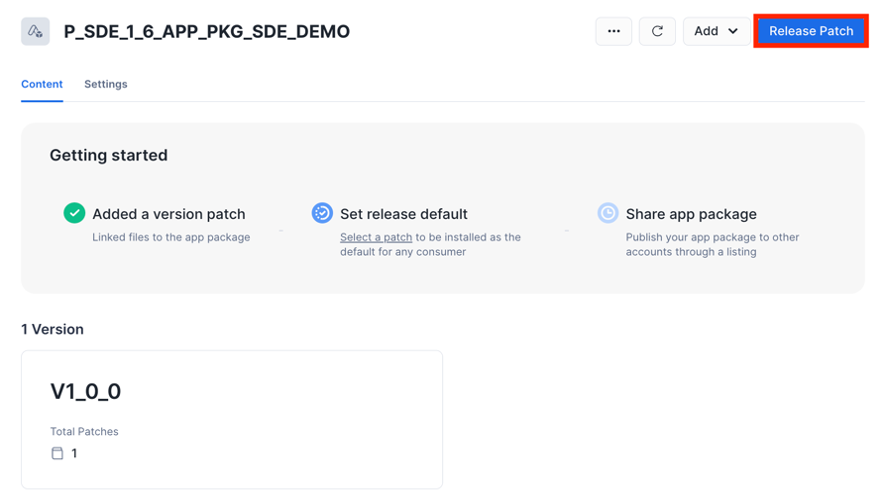This screenshot has width=884, height=504.
Task: Click the Total Patches label
Action: click(x=84, y=431)
